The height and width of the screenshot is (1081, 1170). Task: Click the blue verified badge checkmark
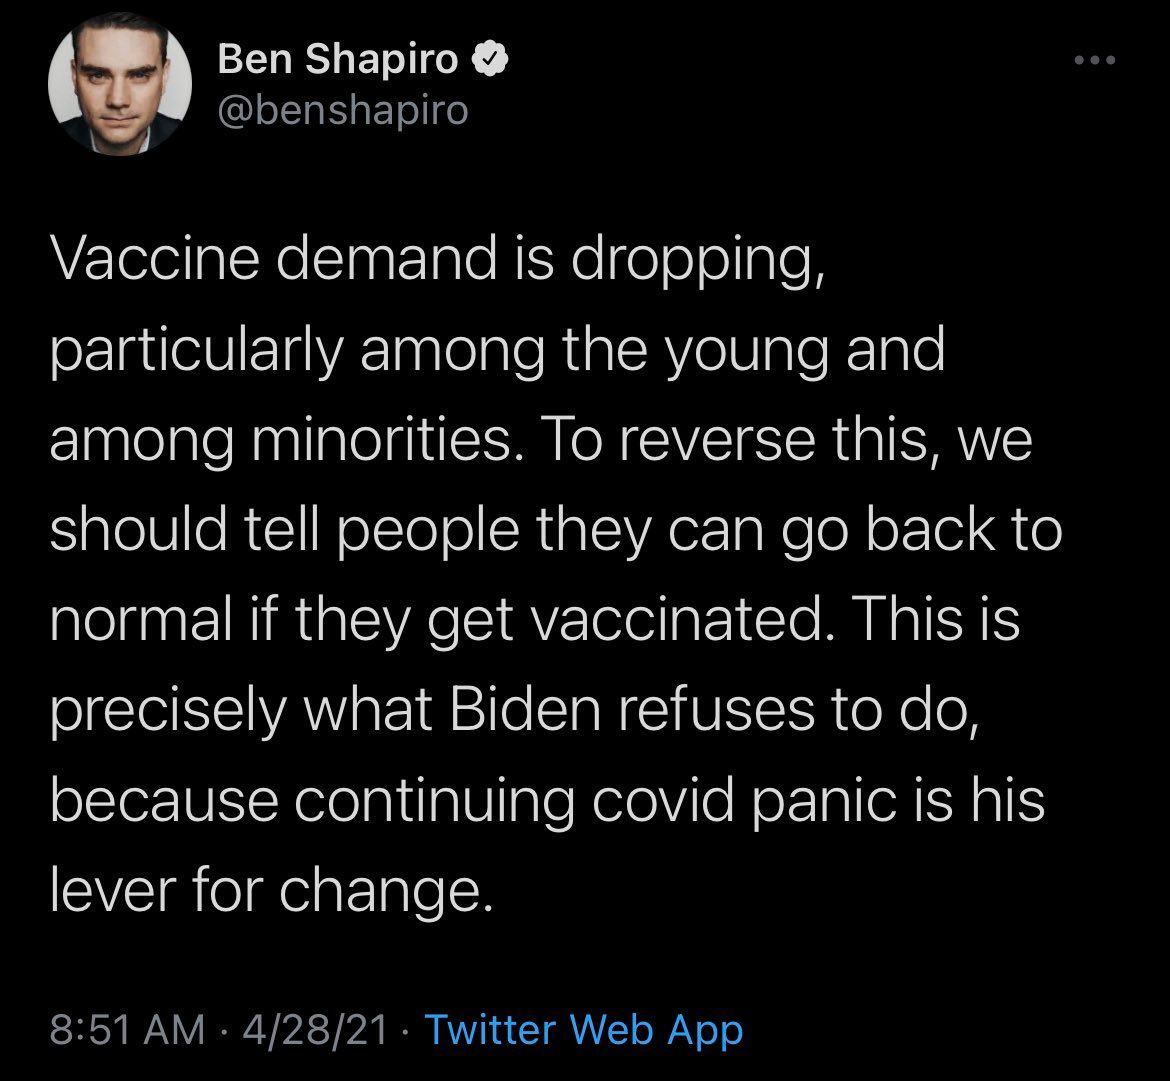point(486,61)
